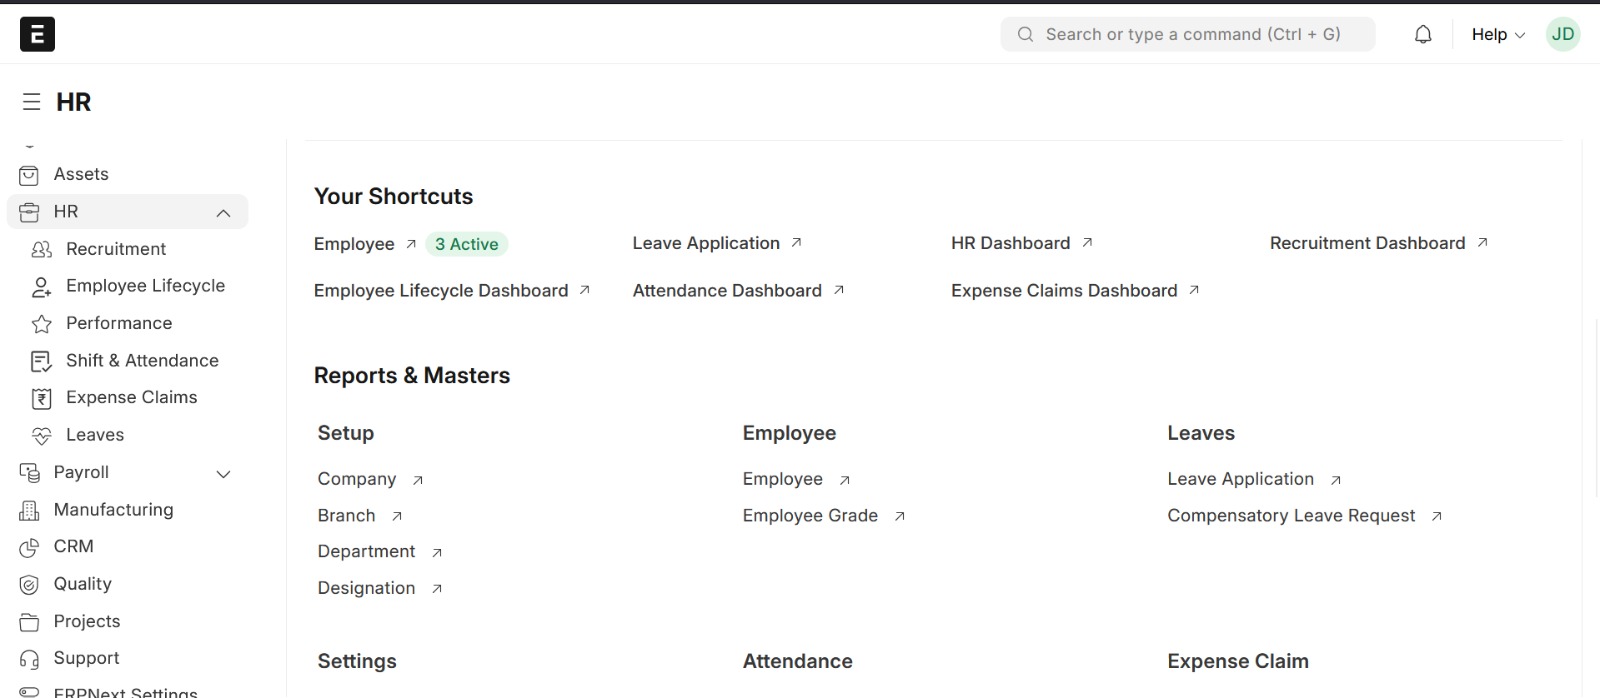The height and width of the screenshot is (698, 1600).
Task: Open Compensatory Leave Request link
Action: (x=1291, y=516)
